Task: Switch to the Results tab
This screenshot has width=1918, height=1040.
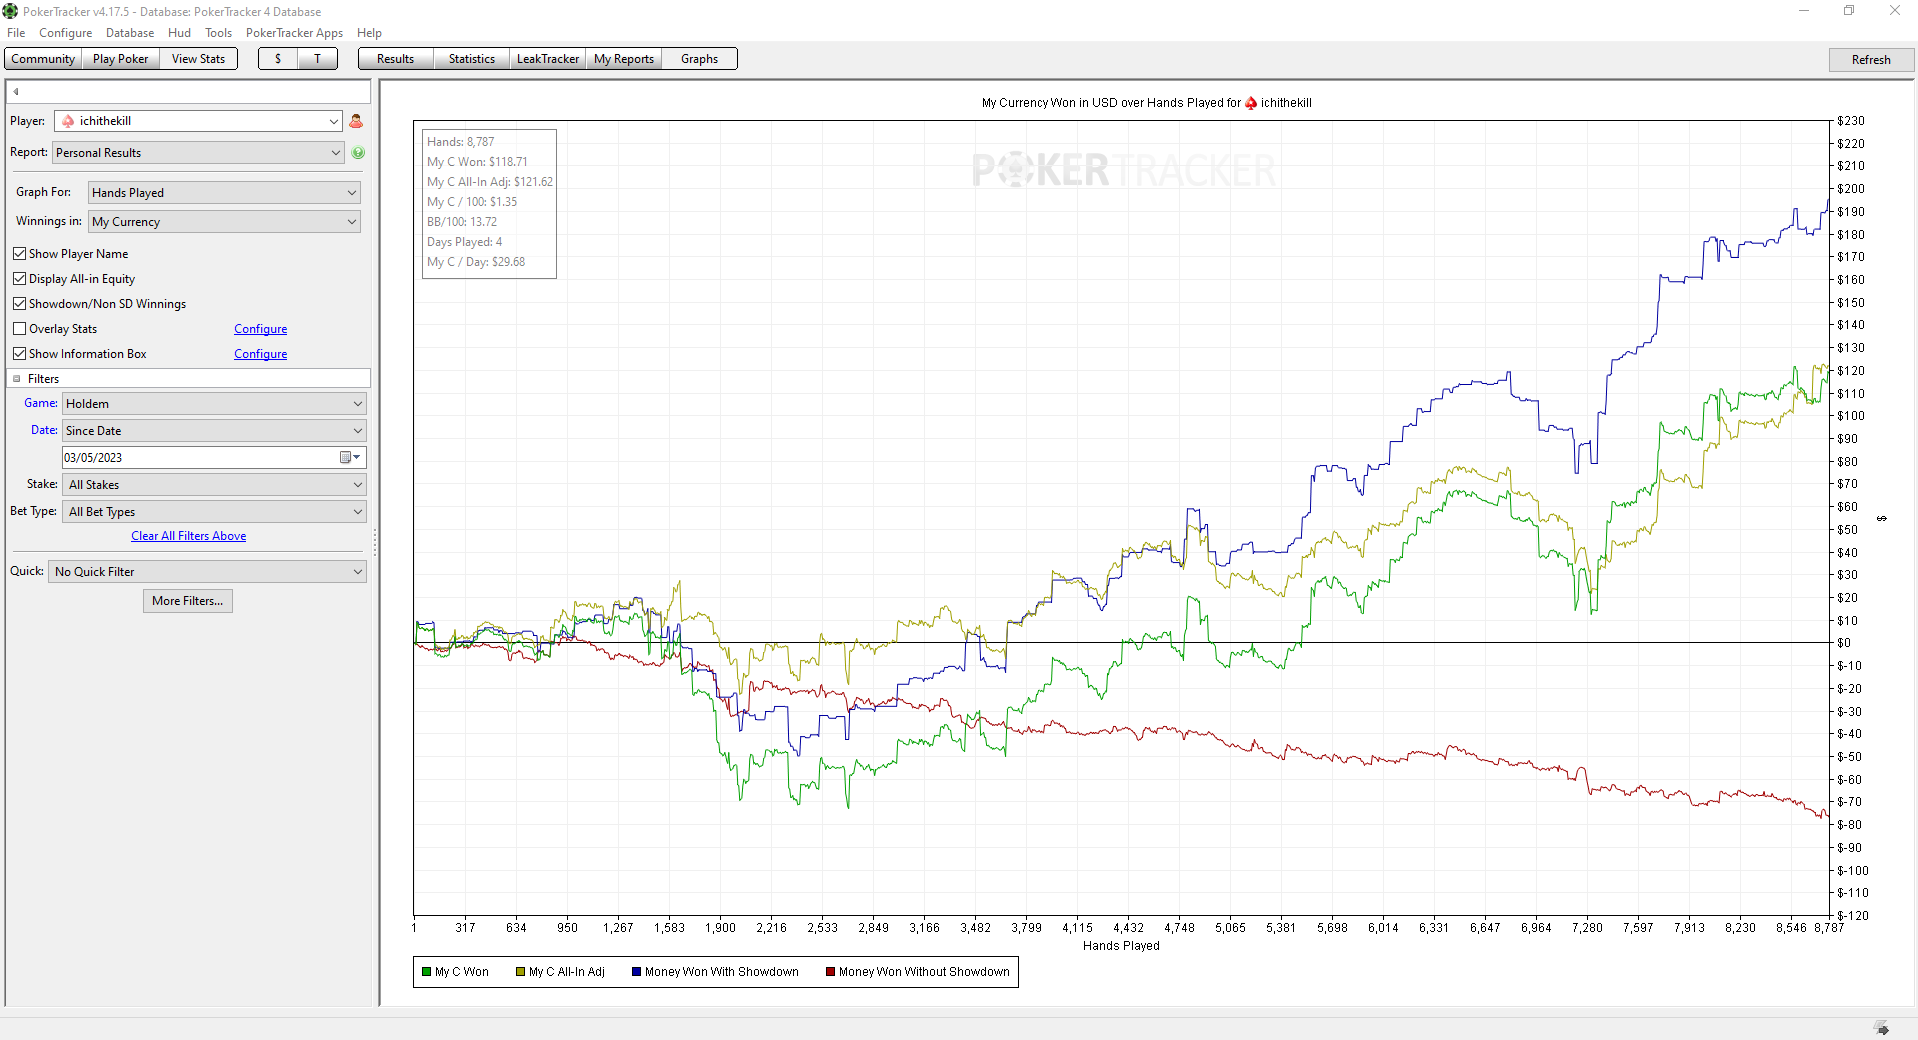Action: pyautogui.click(x=396, y=59)
